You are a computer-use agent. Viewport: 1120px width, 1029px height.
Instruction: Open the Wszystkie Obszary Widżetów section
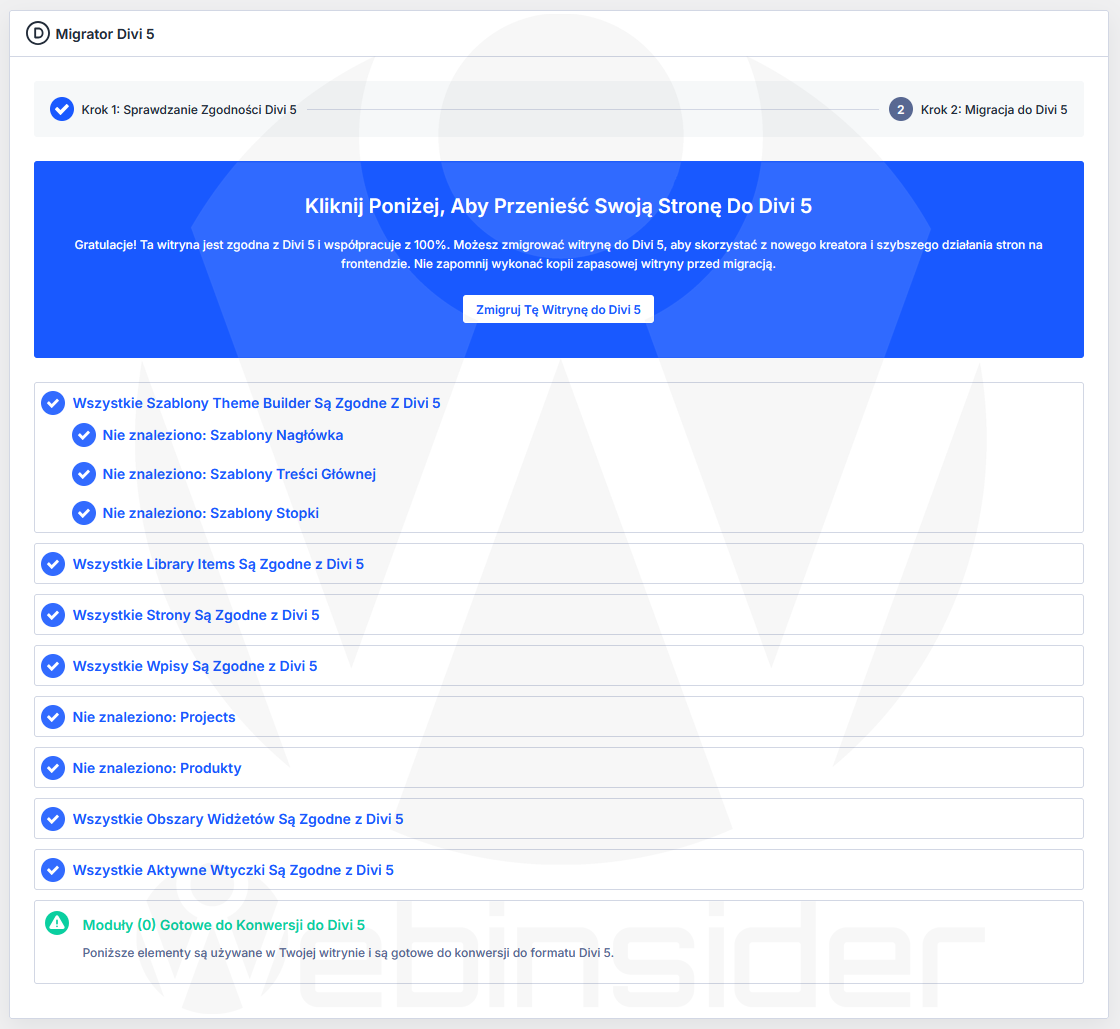click(238, 819)
